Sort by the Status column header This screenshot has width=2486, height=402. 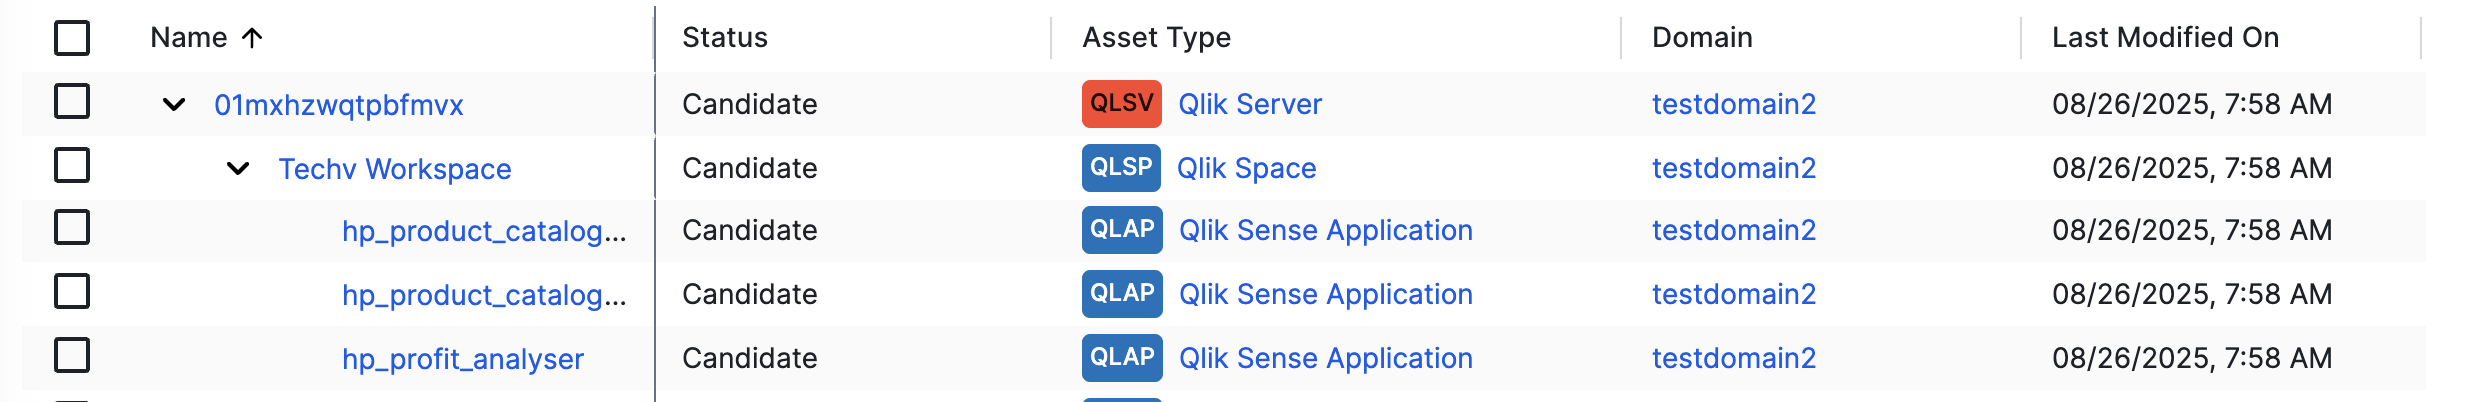[x=725, y=38]
